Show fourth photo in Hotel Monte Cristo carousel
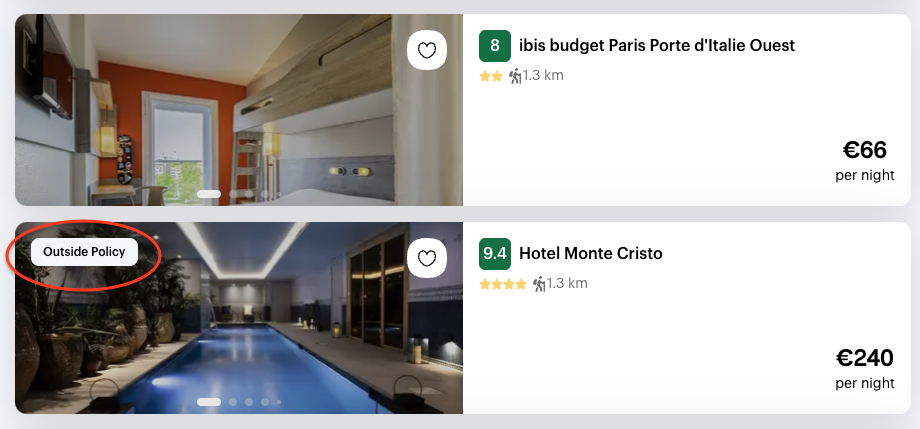Screen dimensions: 920x429 point(265,401)
